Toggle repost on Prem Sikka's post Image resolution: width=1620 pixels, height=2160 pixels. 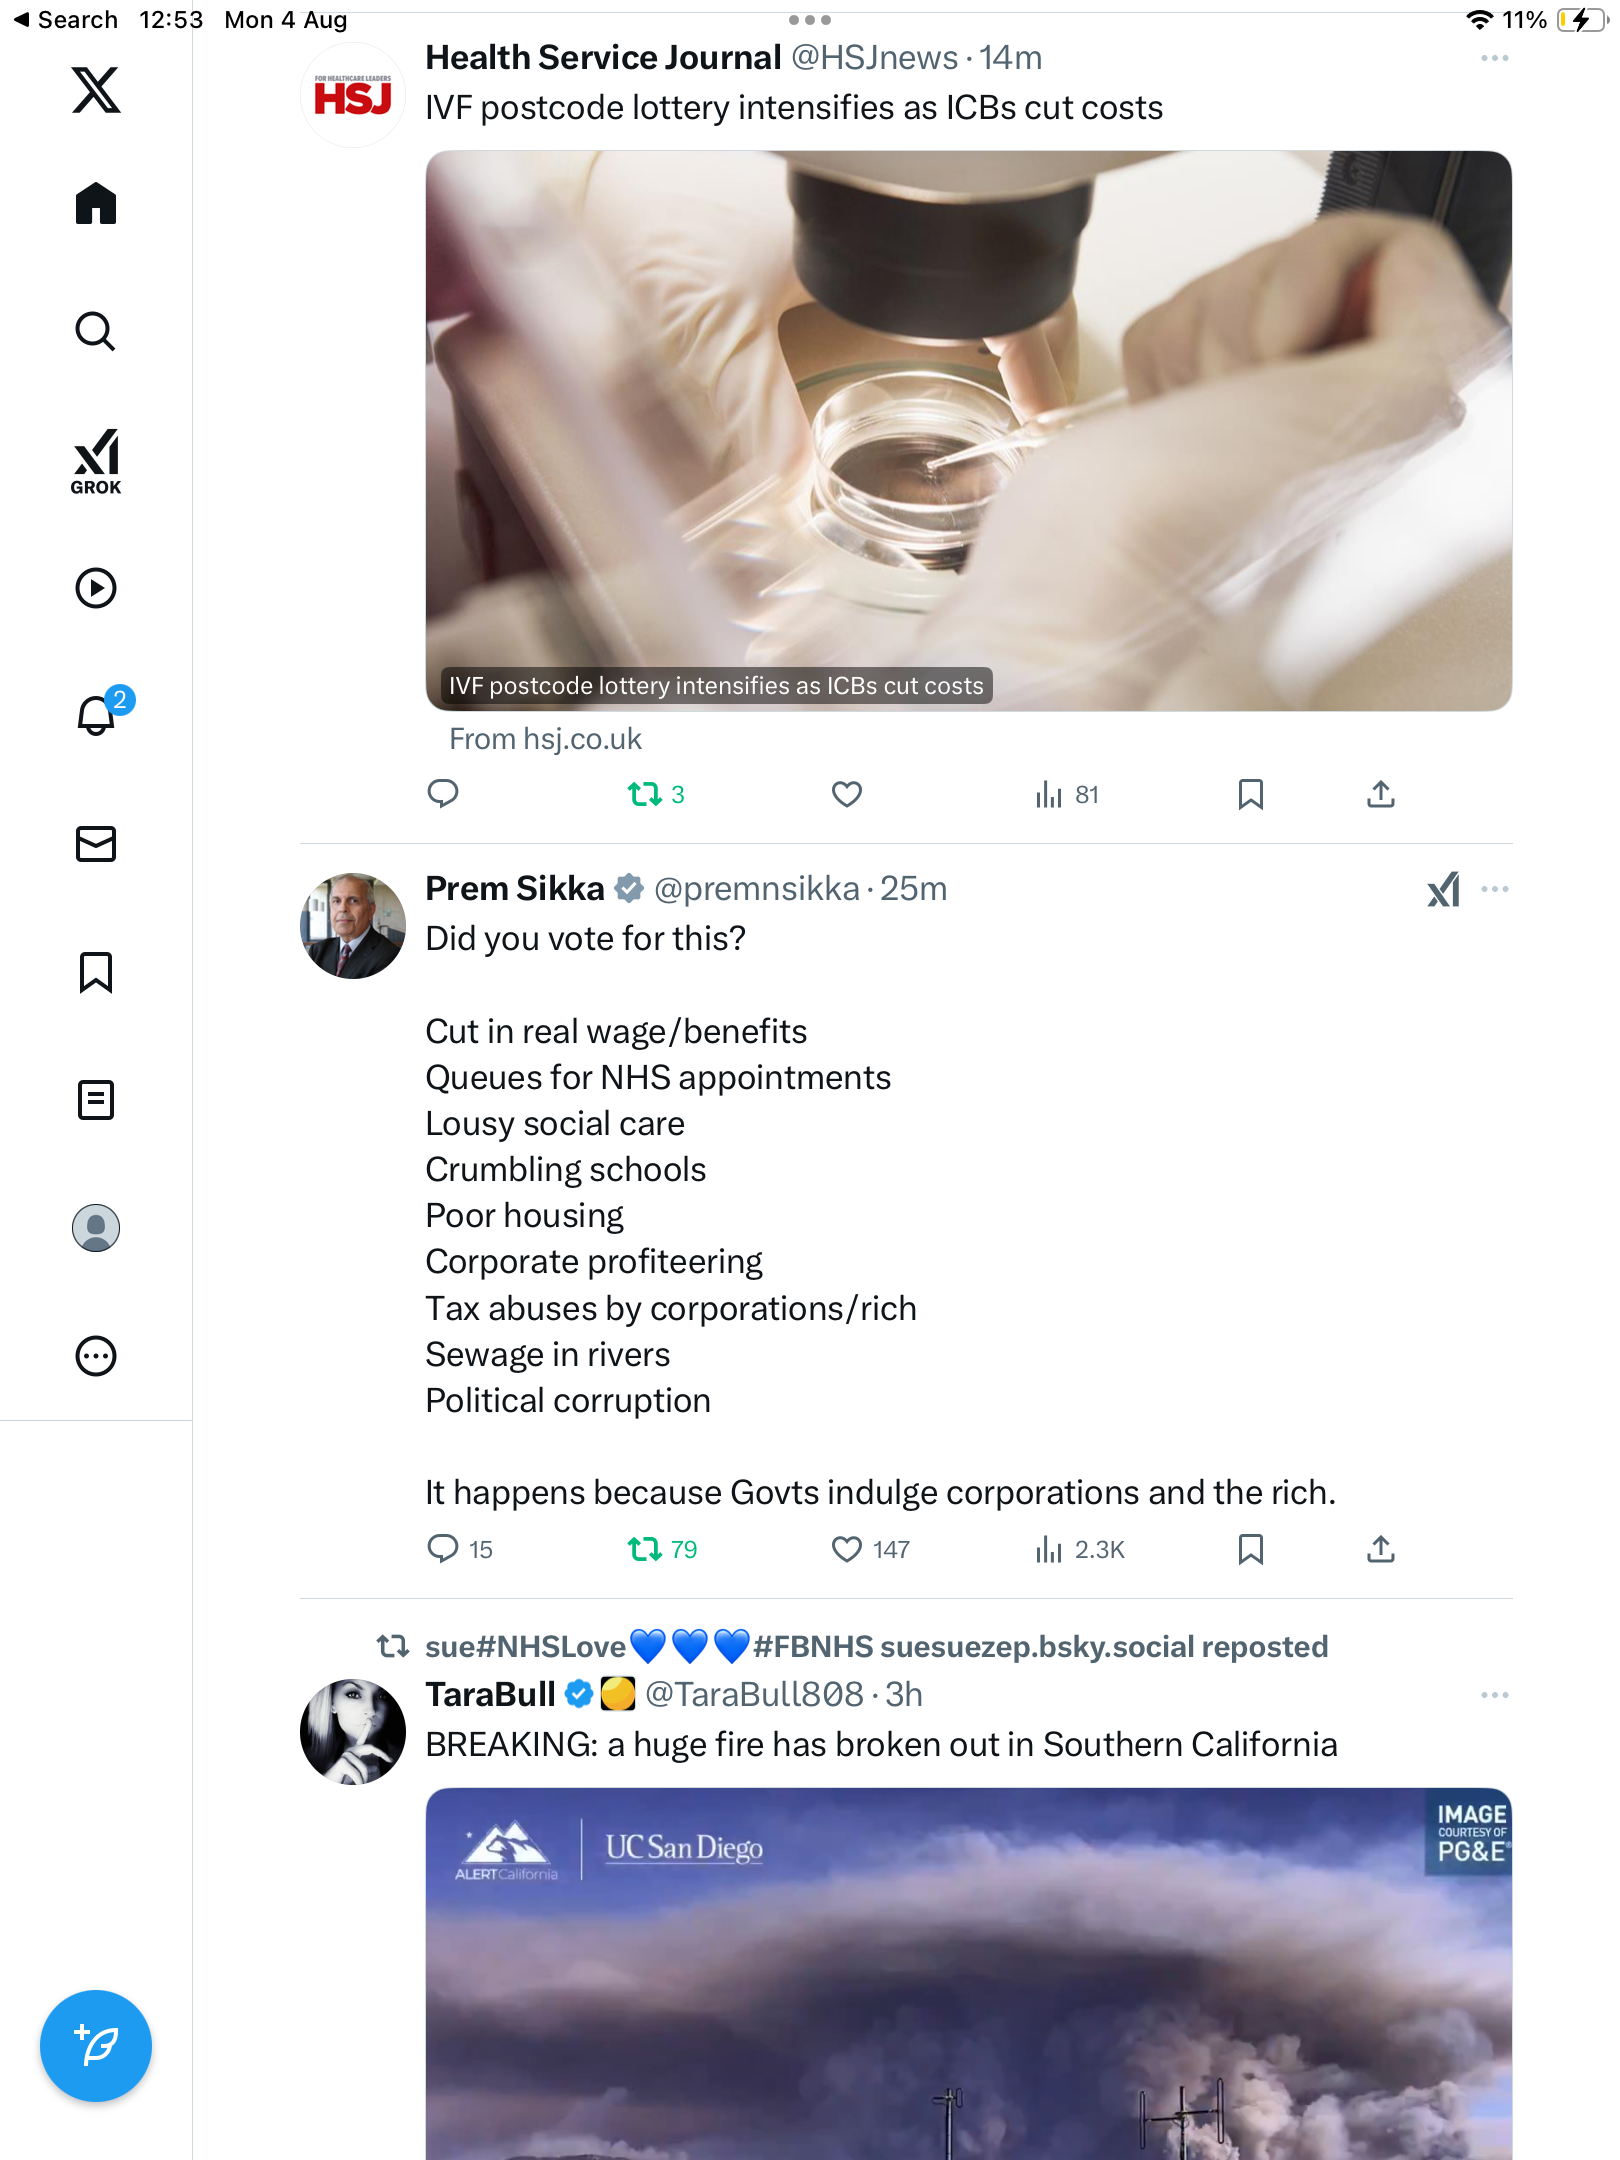pyautogui.click(x=645, y=1549)
